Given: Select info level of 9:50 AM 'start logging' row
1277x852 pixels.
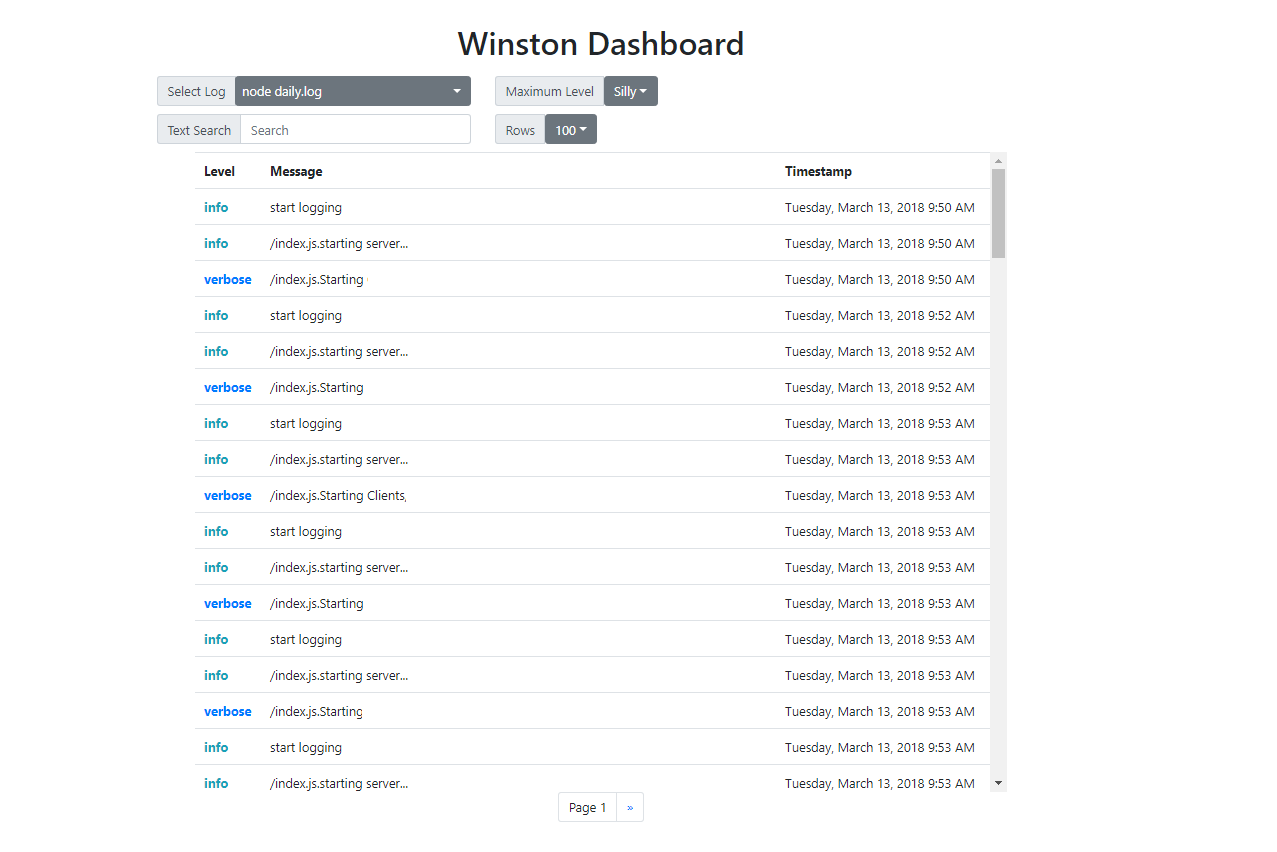Looking at the screenshot, I should 216,207.
